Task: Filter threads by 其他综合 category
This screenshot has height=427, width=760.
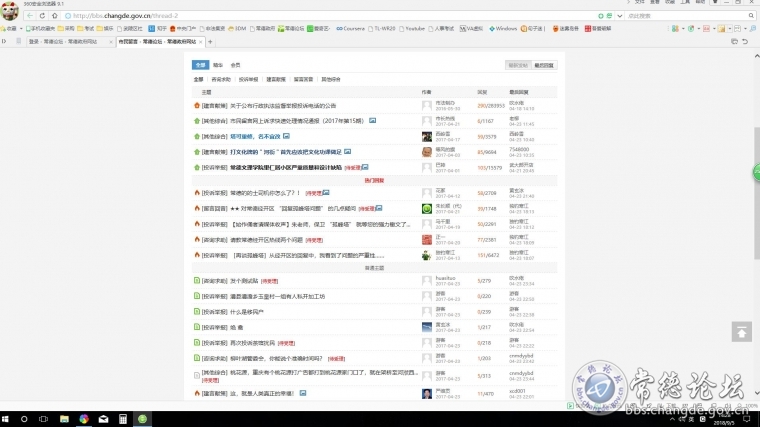Action: (x=331, y=79)
